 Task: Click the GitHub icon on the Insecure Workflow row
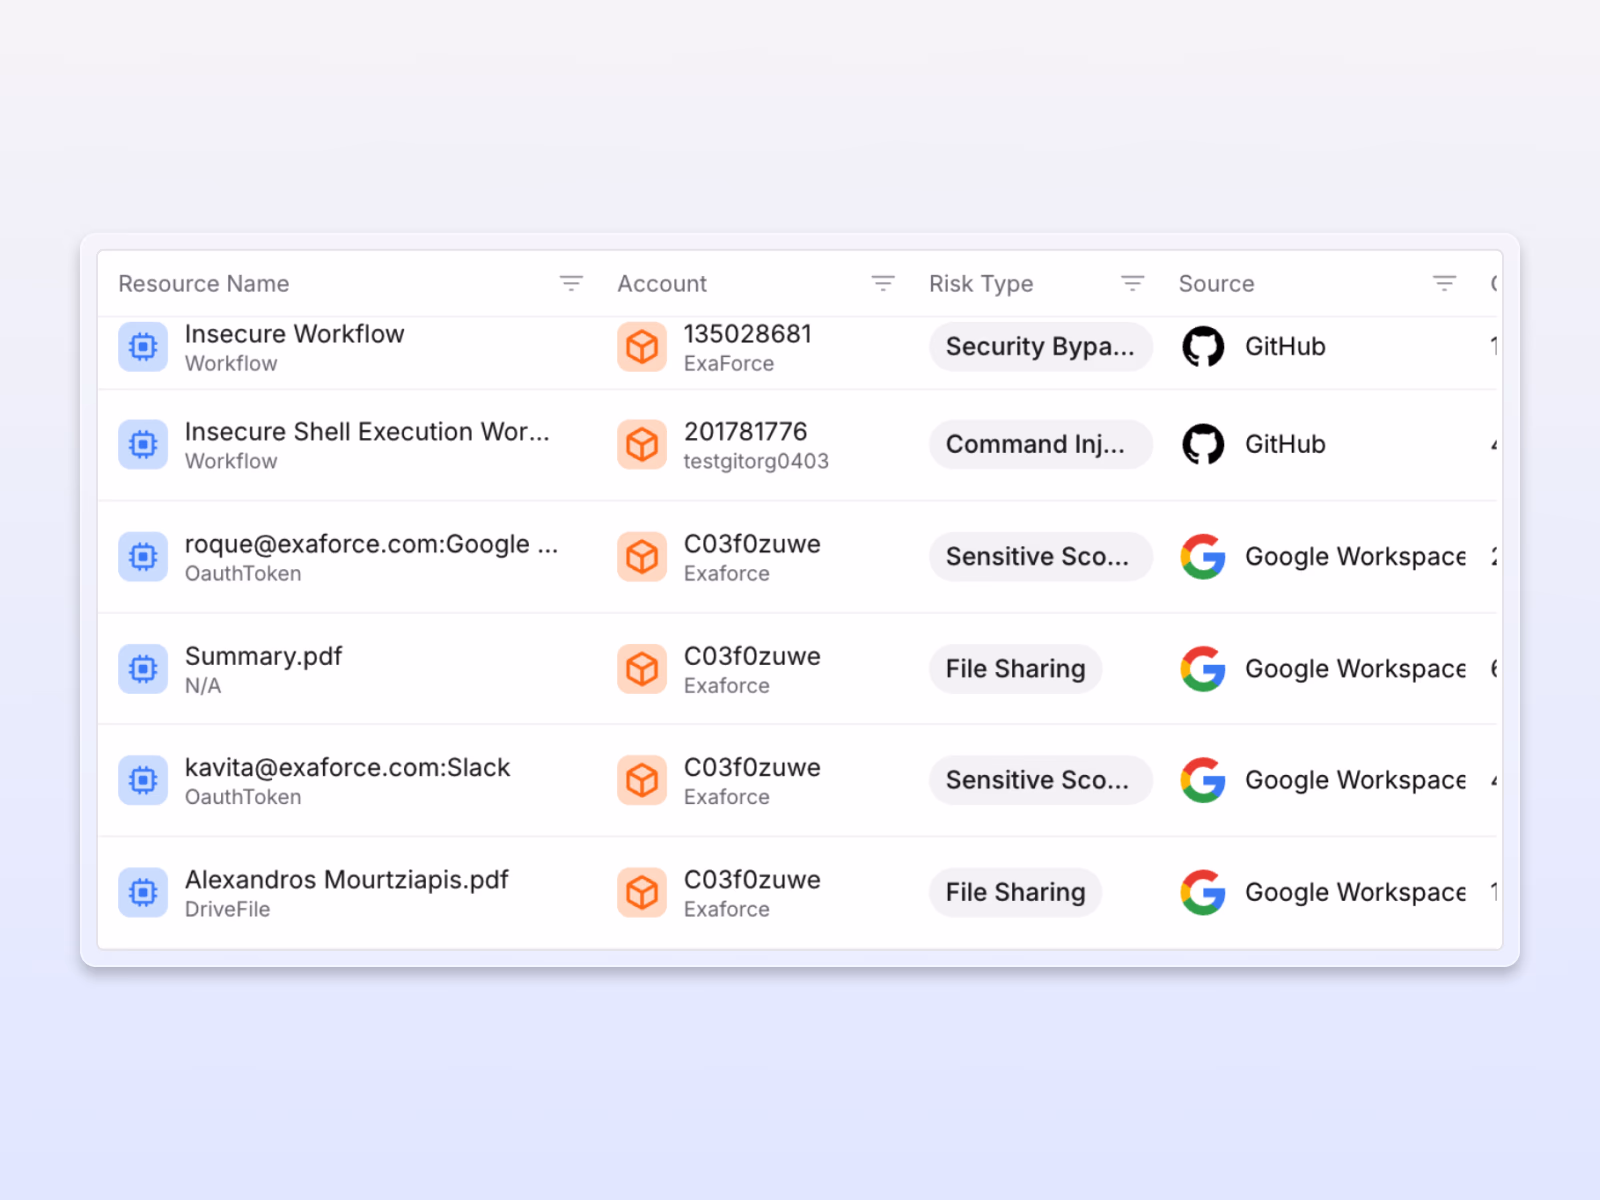1204,347
